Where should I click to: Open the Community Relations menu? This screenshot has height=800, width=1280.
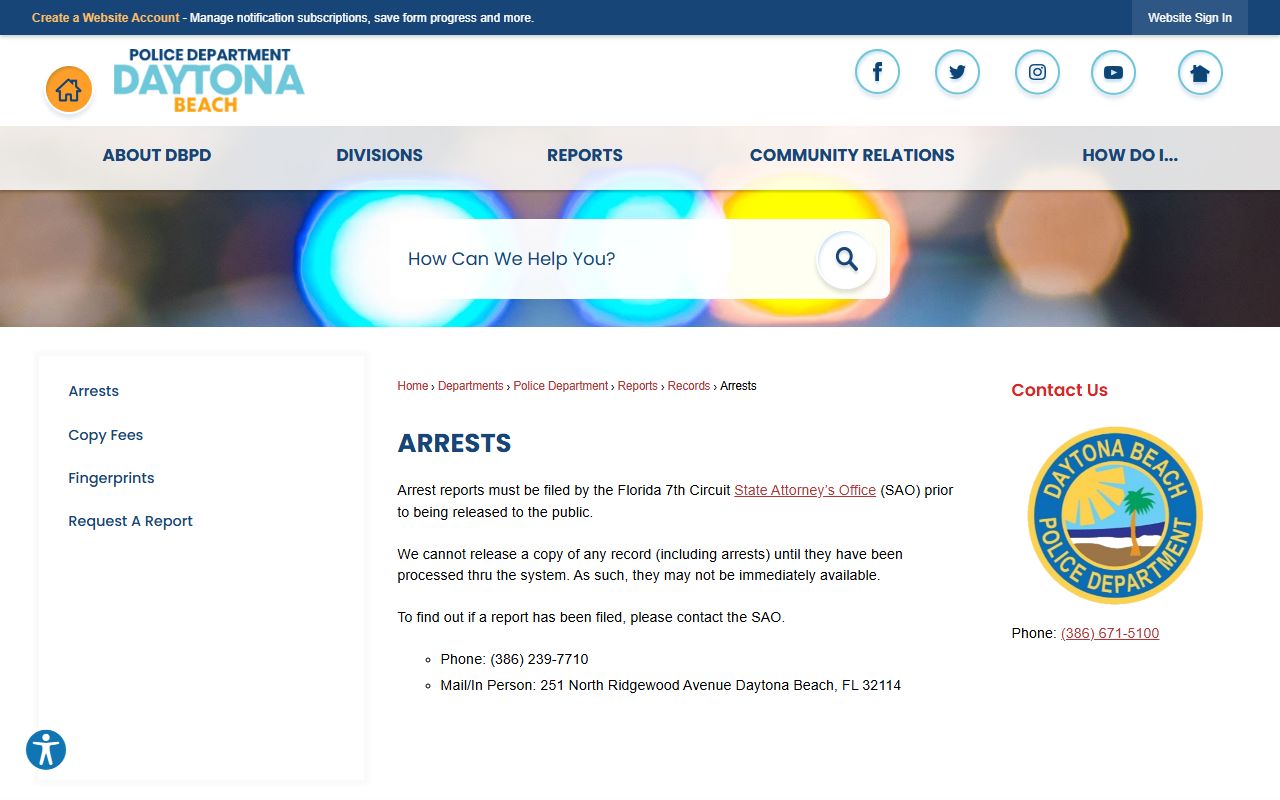pyautogui.click(x=852, y=155)
